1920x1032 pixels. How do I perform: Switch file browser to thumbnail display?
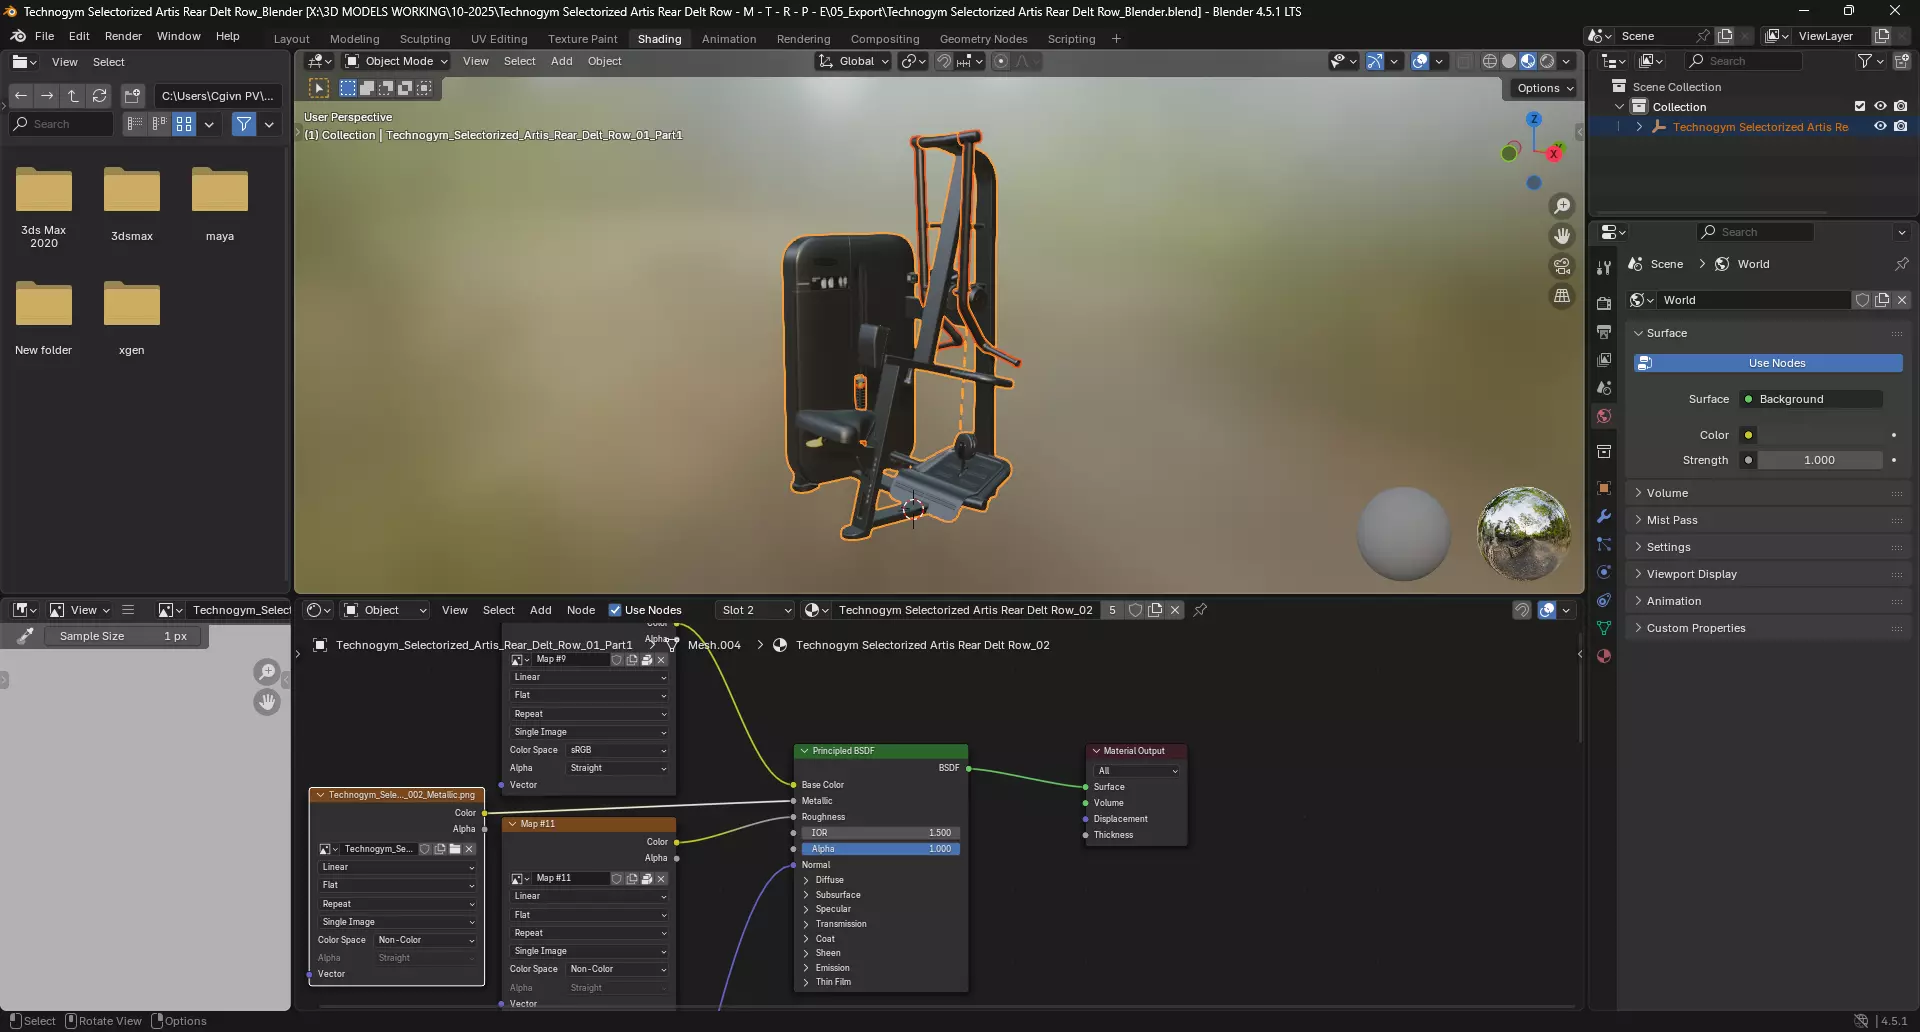[x=184, y=124]
